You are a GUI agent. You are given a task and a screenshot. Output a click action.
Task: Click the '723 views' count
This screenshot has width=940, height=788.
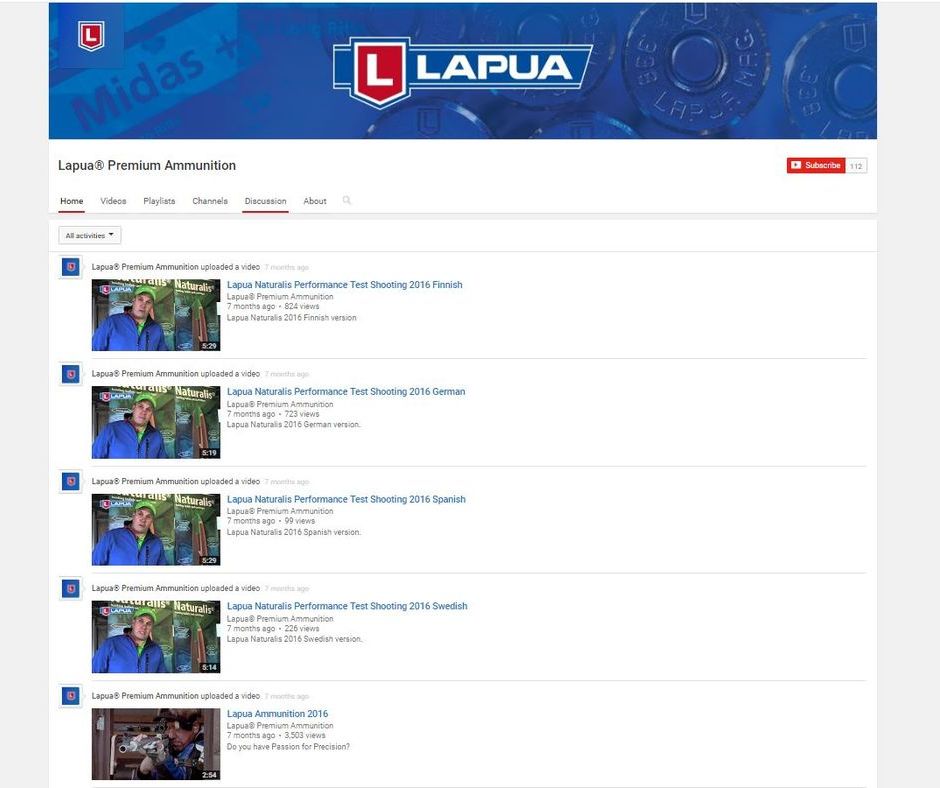click(x=302, y=414)
